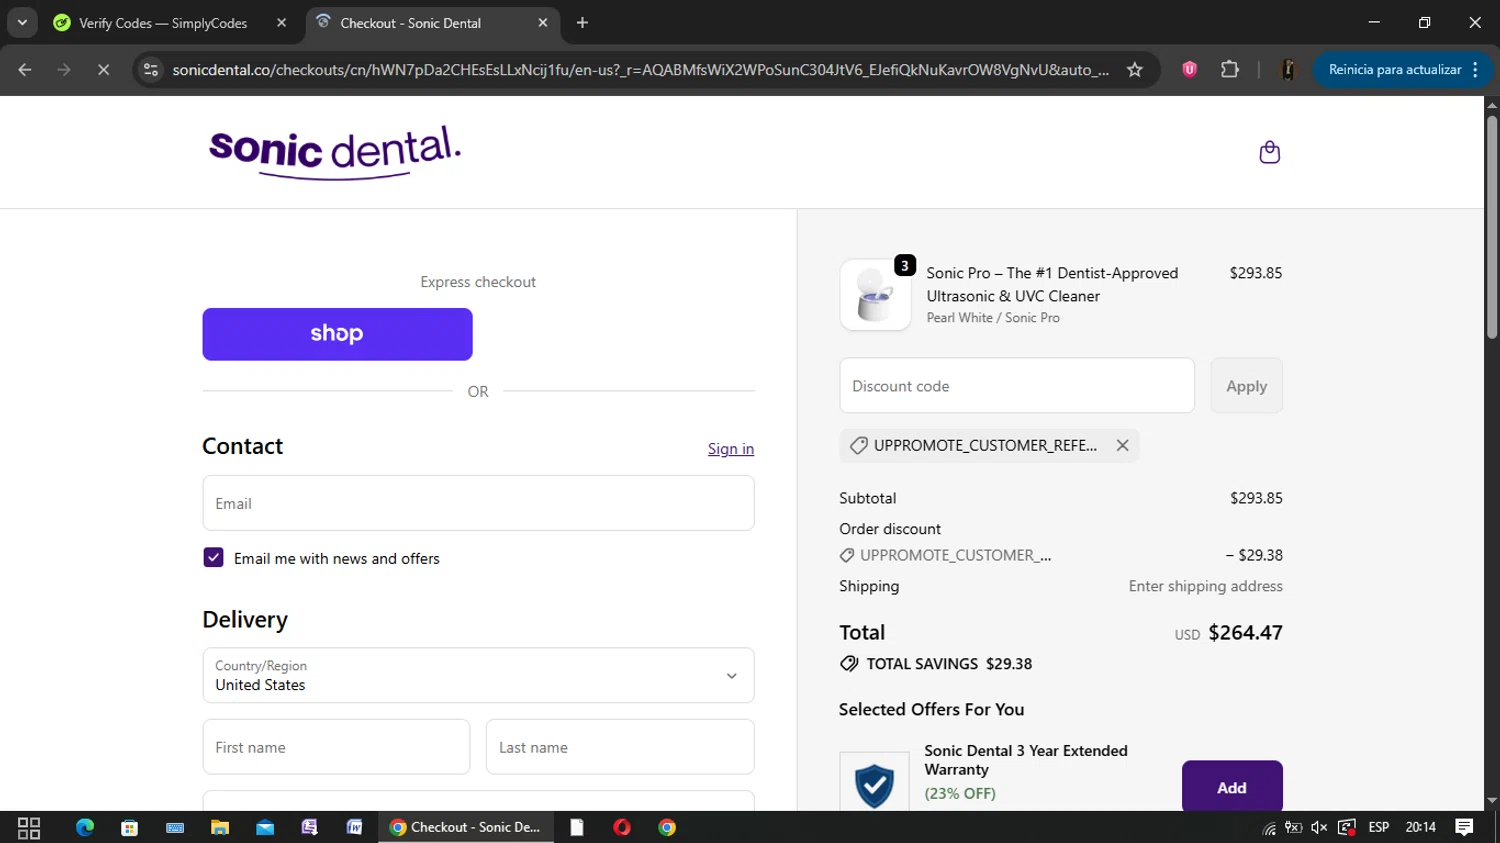This screenshot has width=1500, height=843.
Task: Open a new browser tab
Action: coord(582,23)
